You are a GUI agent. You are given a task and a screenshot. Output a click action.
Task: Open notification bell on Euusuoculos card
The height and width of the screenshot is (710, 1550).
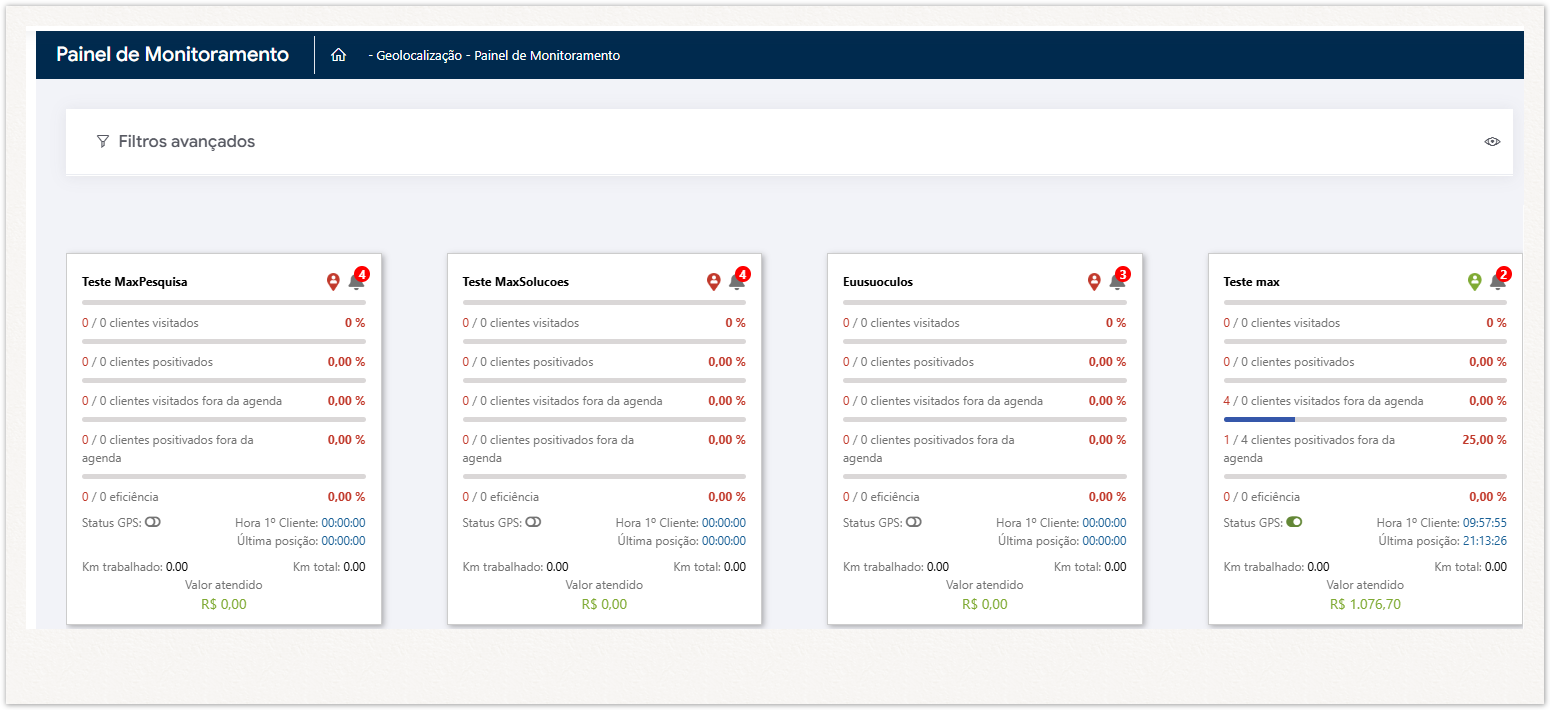pyautogui.click(x=1117, y=283)
